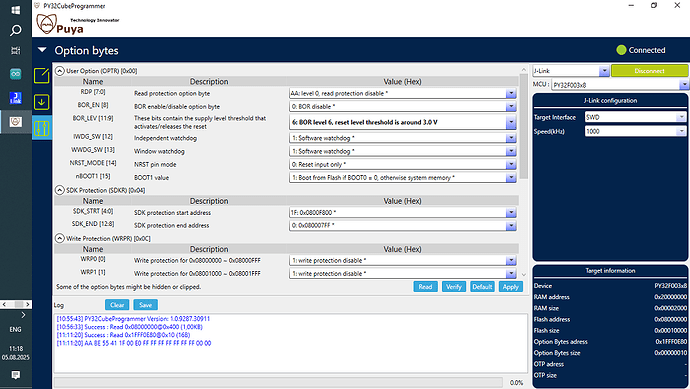
Task: Open the erase and programming download icon
Action: [42, 102]
